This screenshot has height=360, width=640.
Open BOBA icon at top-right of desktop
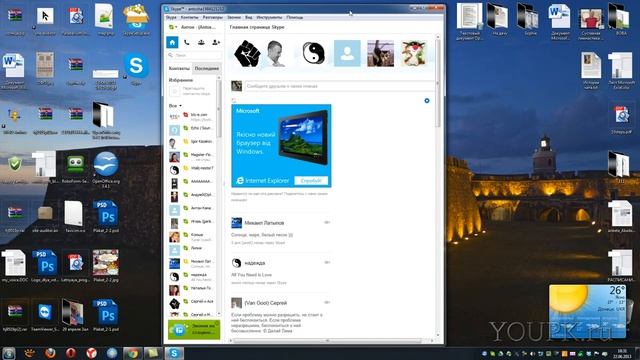[621, 20]
